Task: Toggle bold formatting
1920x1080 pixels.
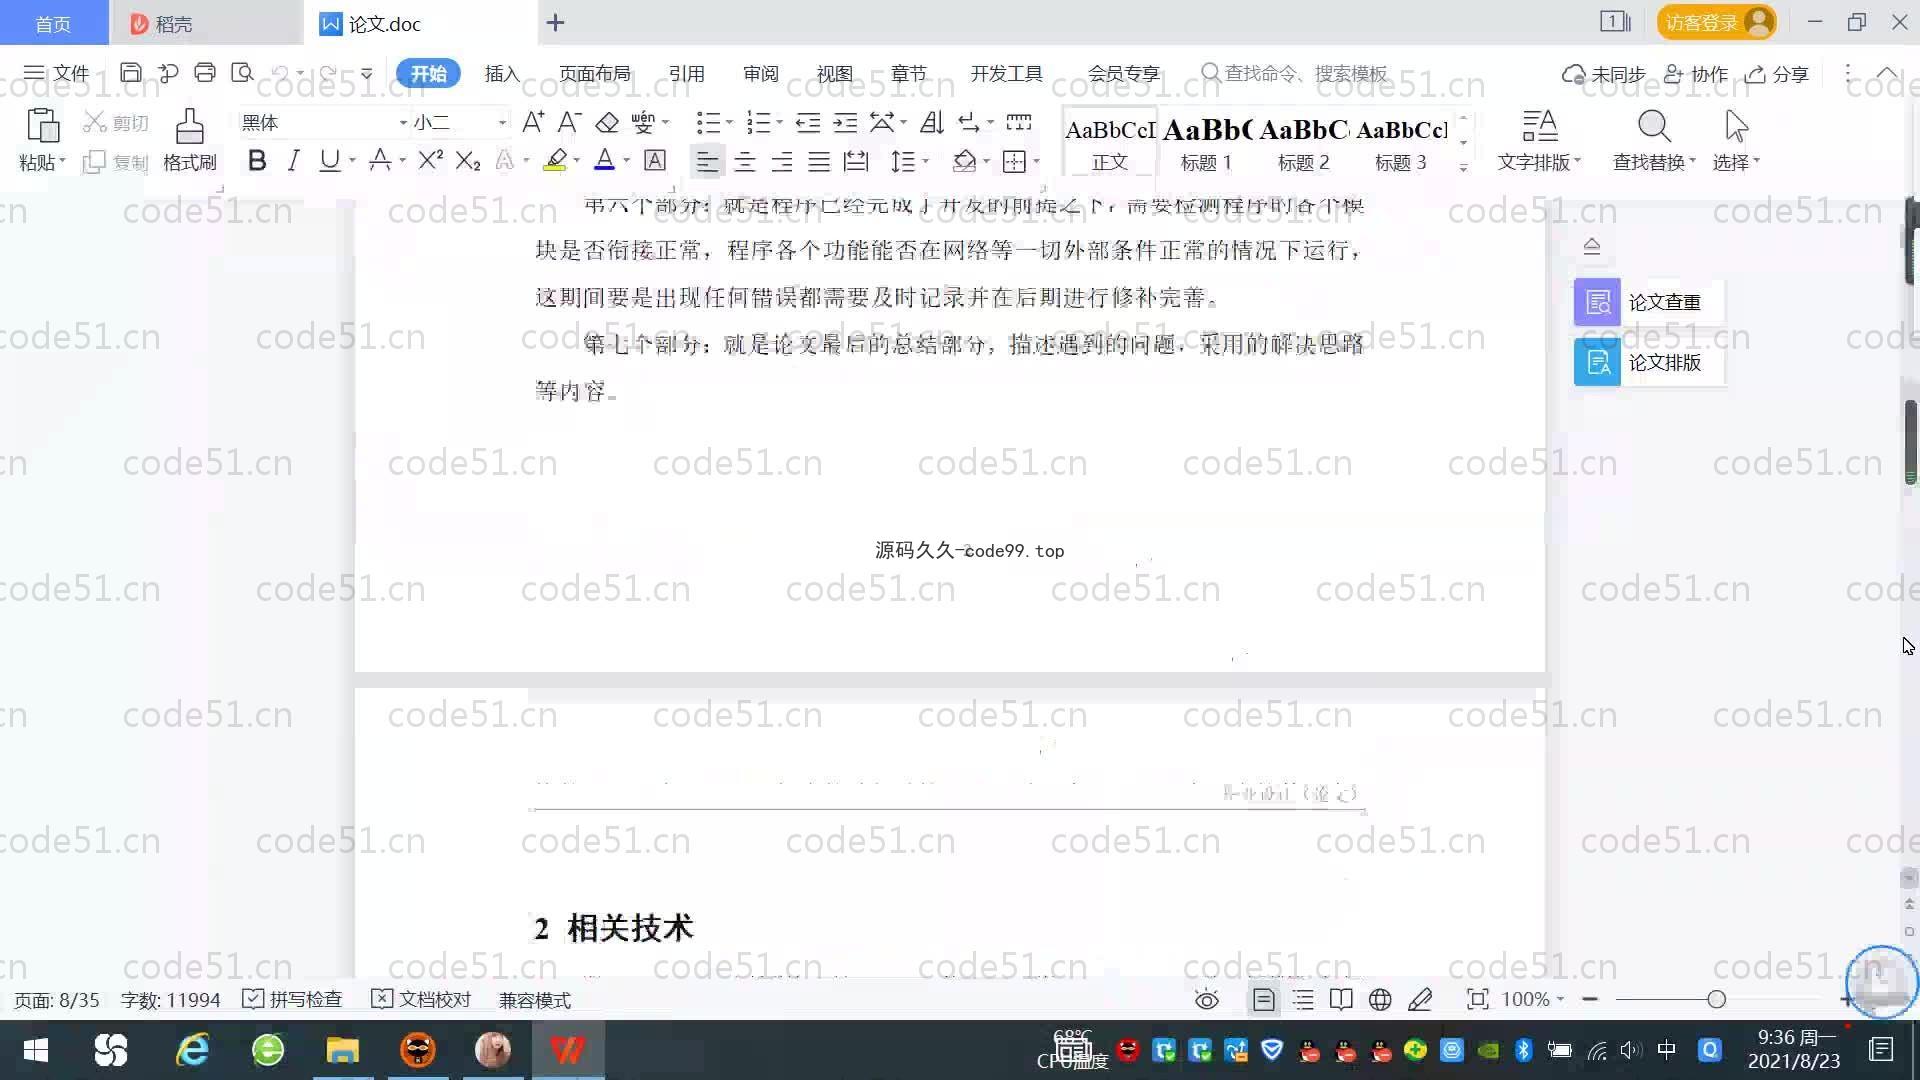Action: click(x=257, y=160)
